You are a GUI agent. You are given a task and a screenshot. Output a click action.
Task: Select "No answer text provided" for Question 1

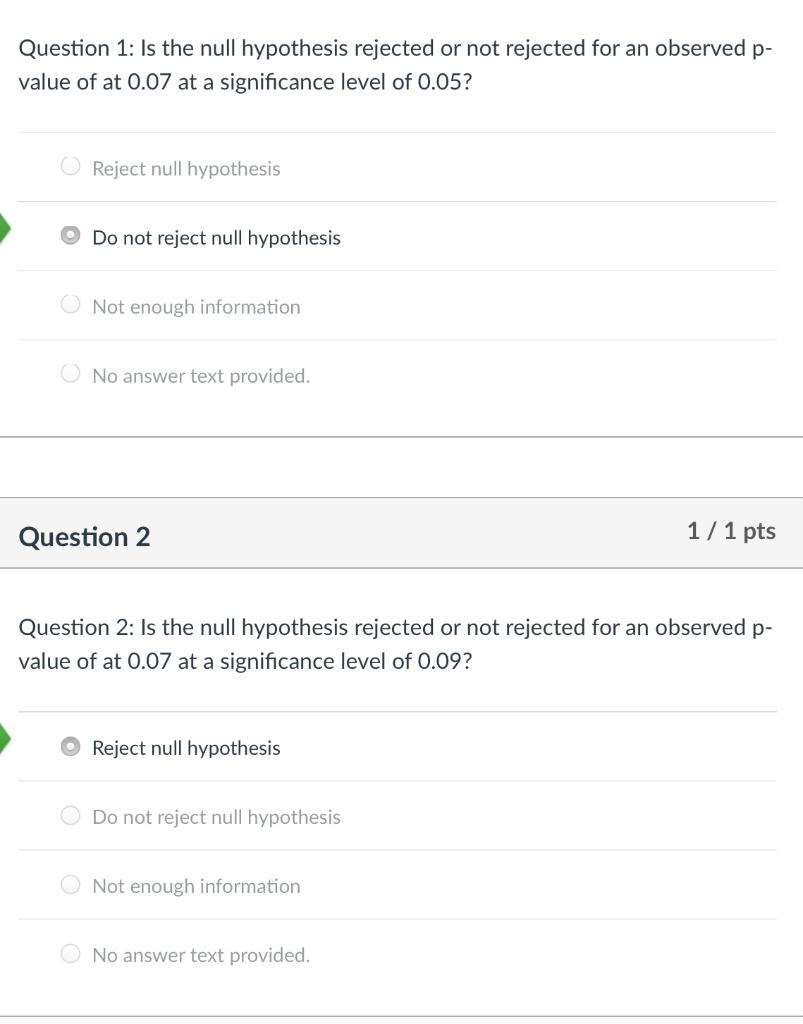pyautogui.click(x=201, y=375)
